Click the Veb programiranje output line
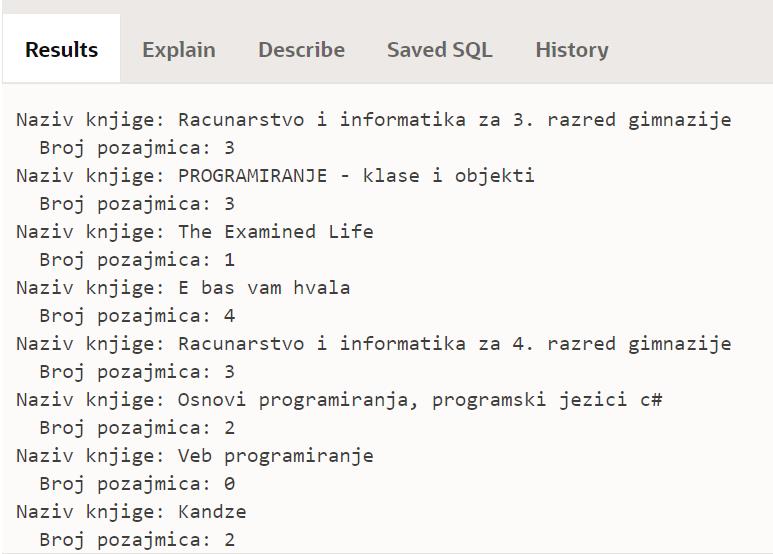Viewport: 773px width, 554px height. point(195,456)
